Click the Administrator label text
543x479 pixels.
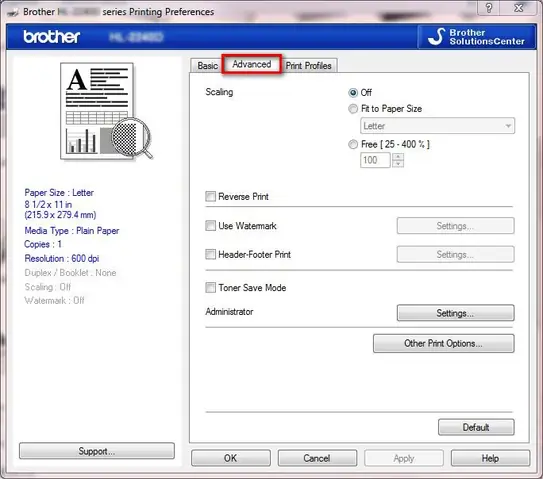pyautogui.click(x=229, y=311)
